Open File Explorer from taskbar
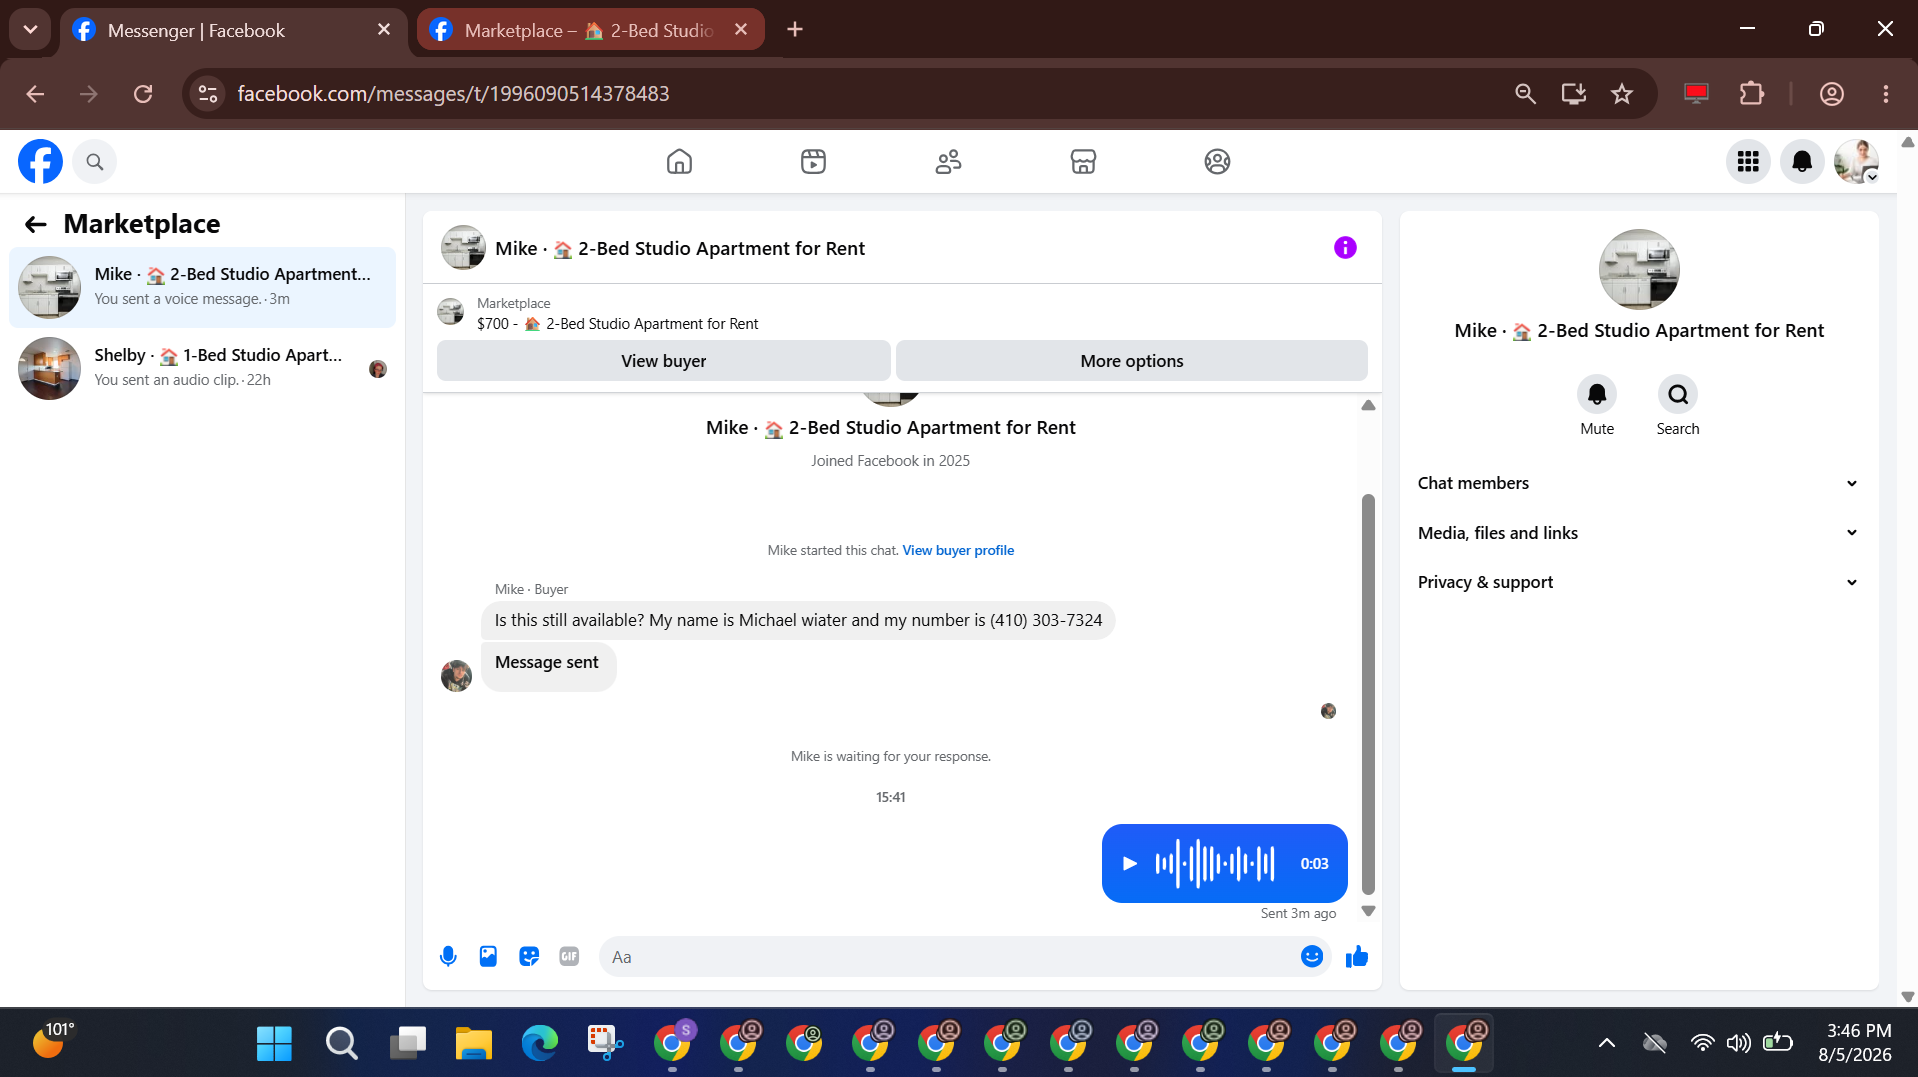1918x1077 pixels. 474,1043
